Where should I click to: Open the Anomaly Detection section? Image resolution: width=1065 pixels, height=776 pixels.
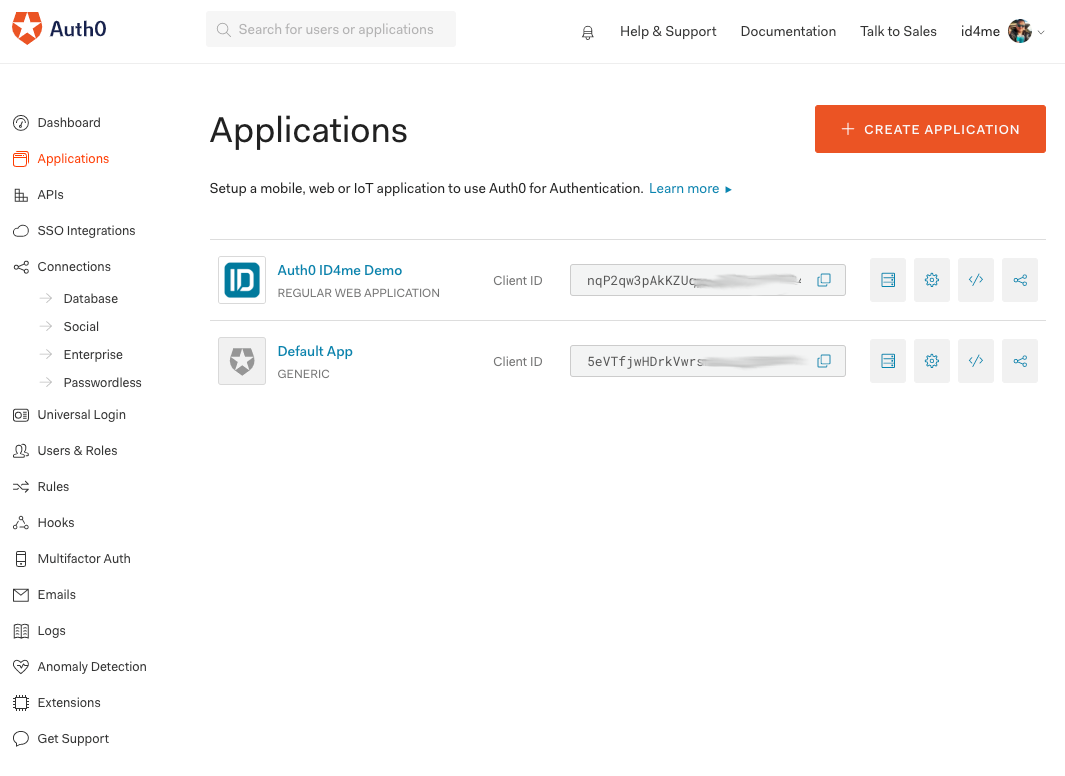coord(92,666)
